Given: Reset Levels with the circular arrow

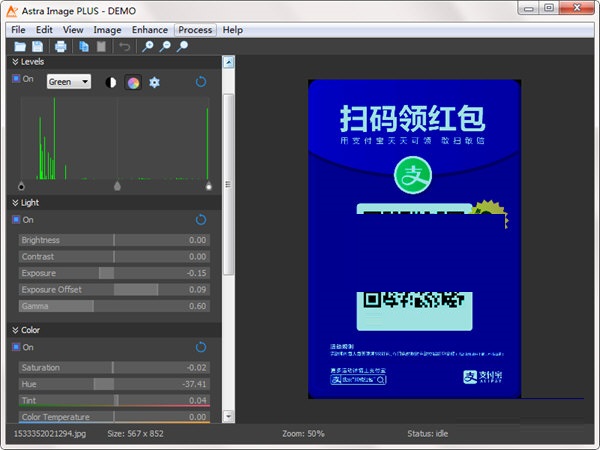Looking at the screenshot, I should pyautogui.click(x=201, y=82).
